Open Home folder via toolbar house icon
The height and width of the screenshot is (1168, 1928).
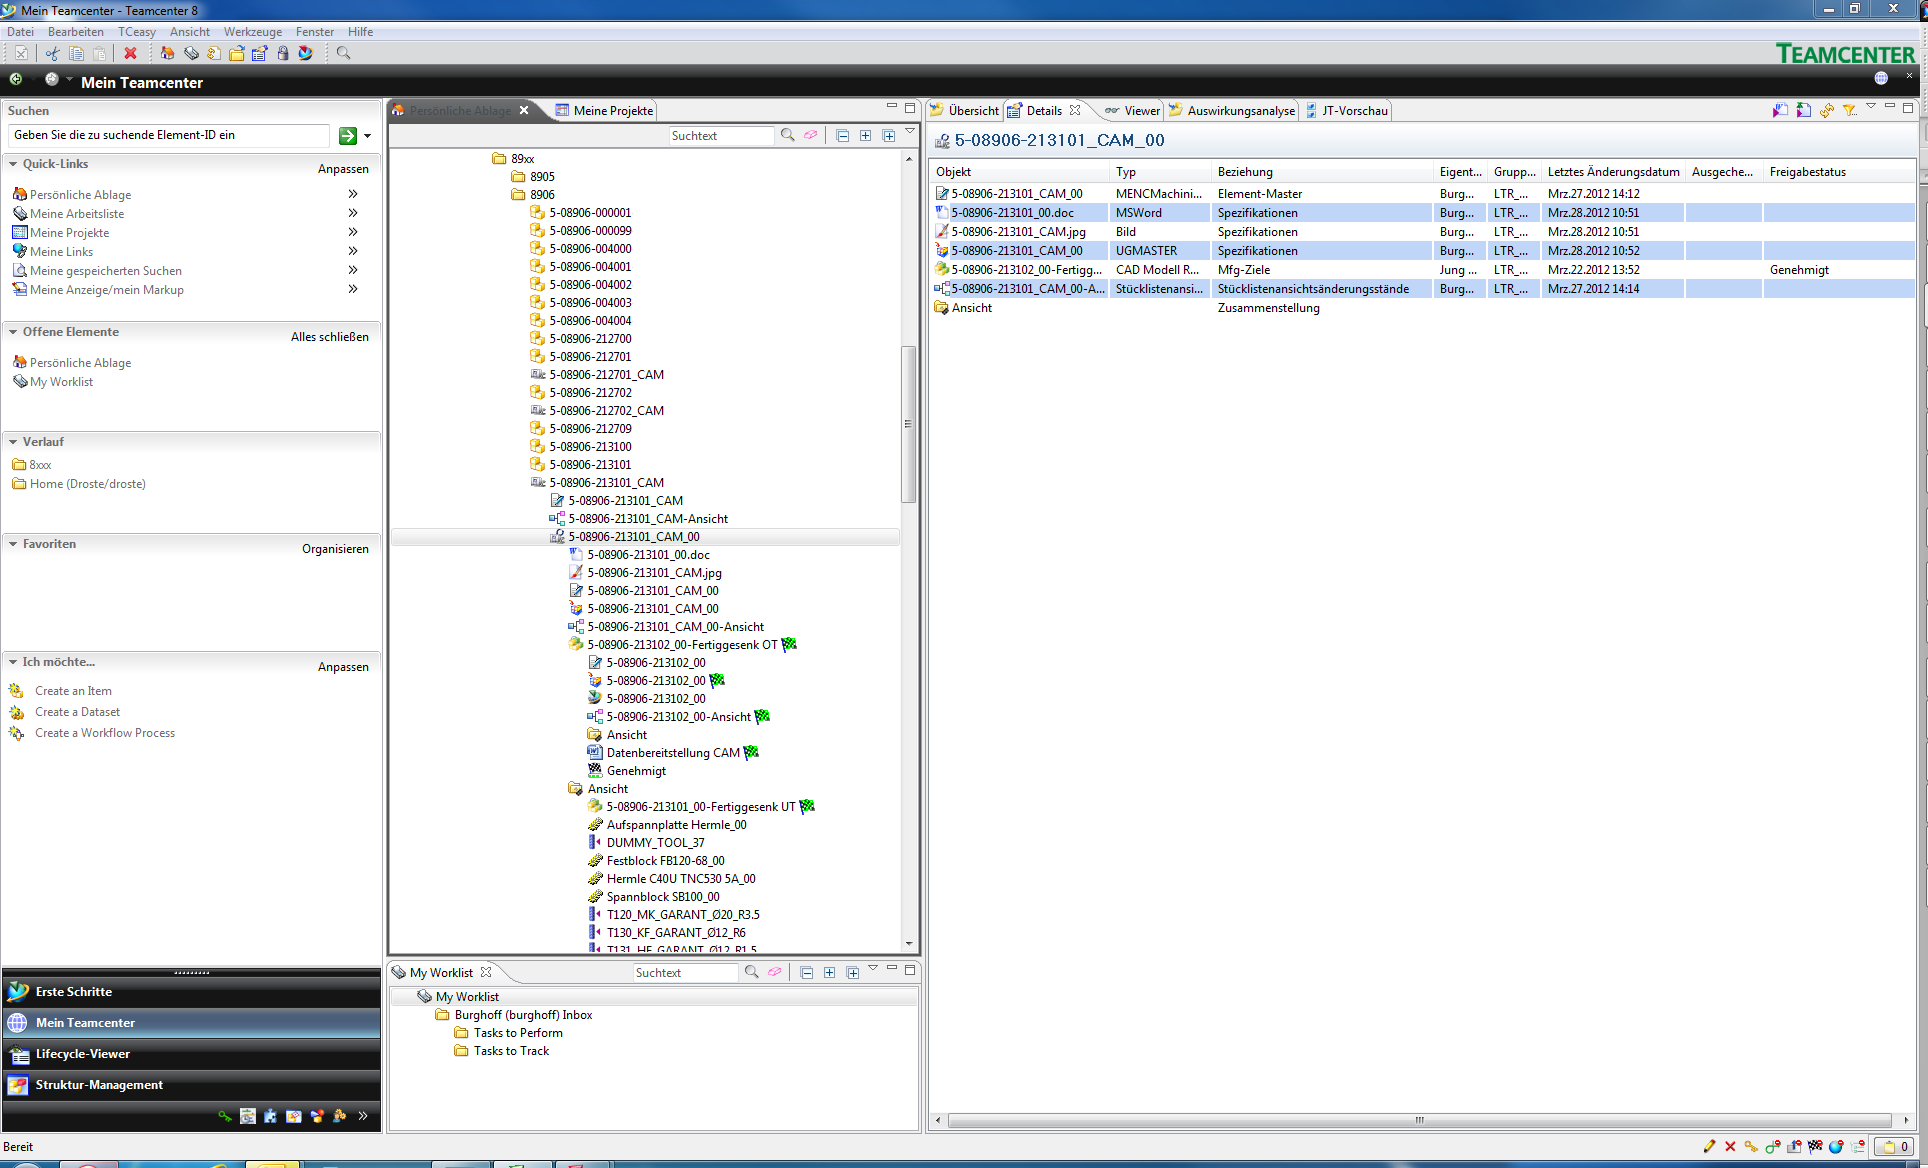click(167, 53)
